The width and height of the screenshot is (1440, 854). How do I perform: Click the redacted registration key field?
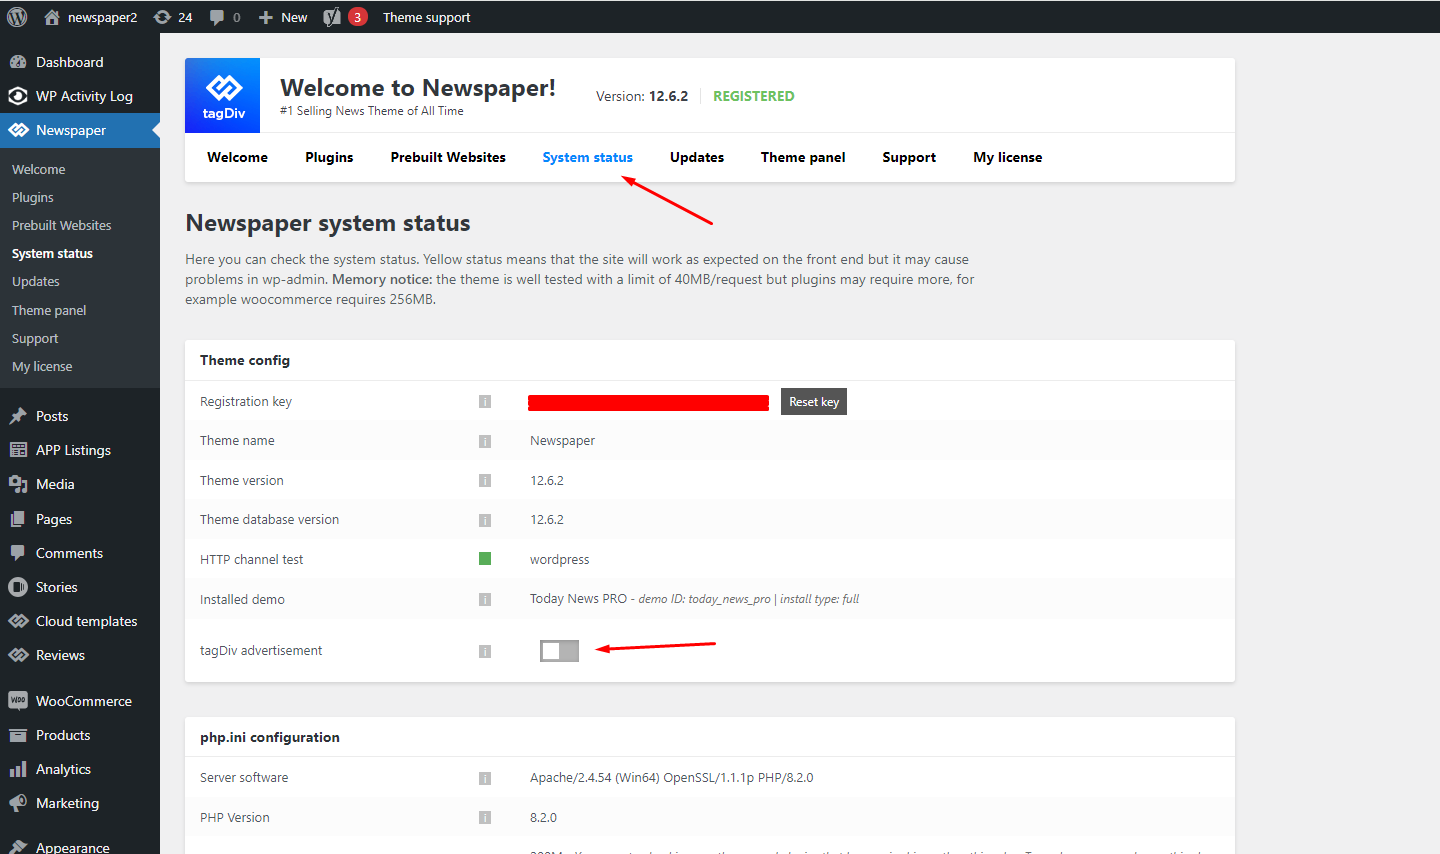pyautogui.click(x=648, y=402)
